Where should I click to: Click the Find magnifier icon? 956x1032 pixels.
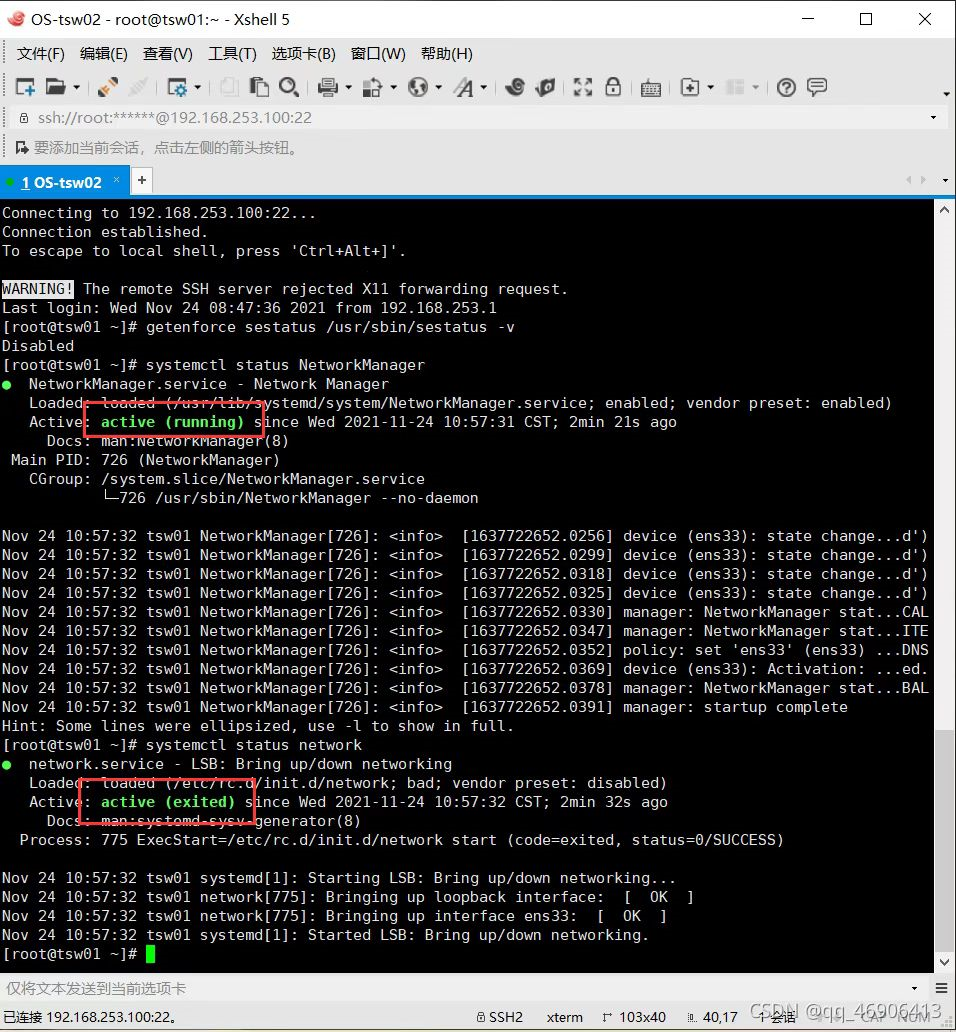289,87
